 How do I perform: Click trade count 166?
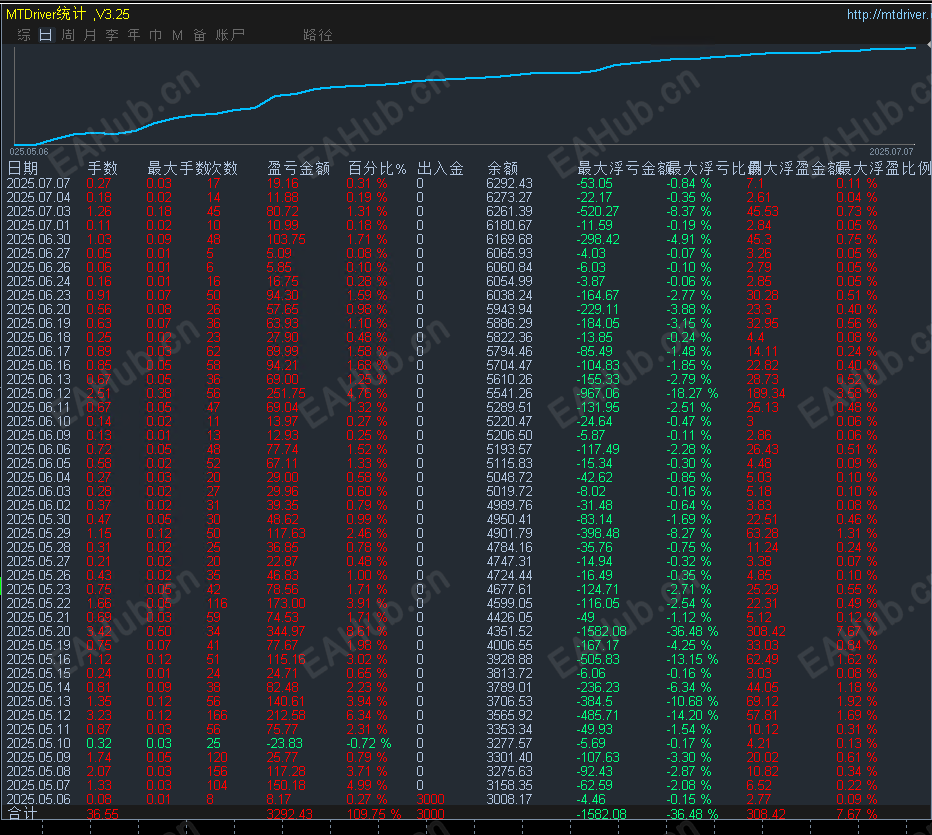tap(217, 715)
